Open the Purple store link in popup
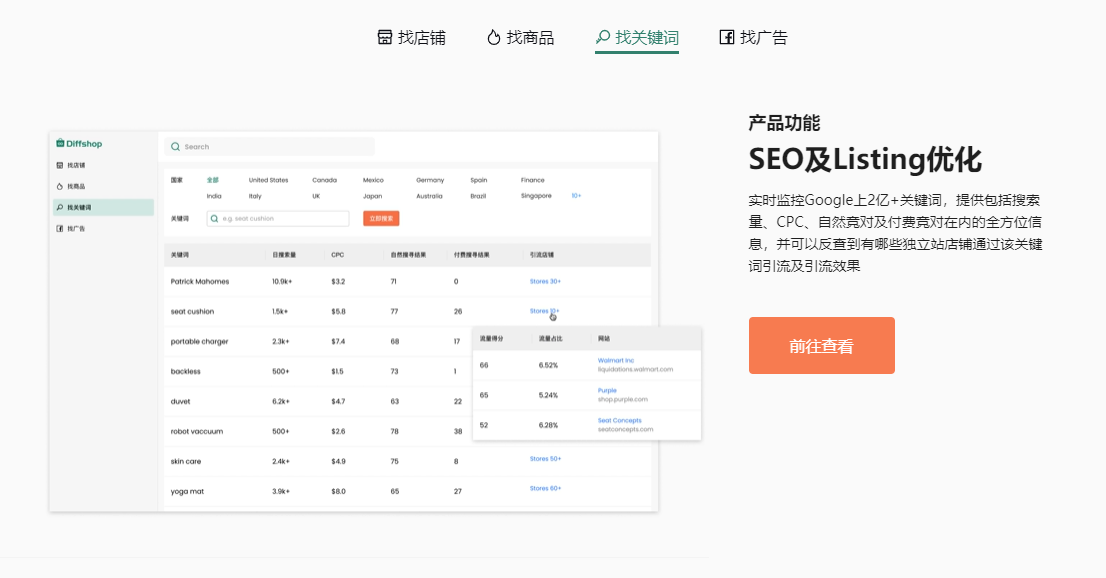Image resolution: width=1106 pixels, height=578 pixels. click(x=607, y=390)
